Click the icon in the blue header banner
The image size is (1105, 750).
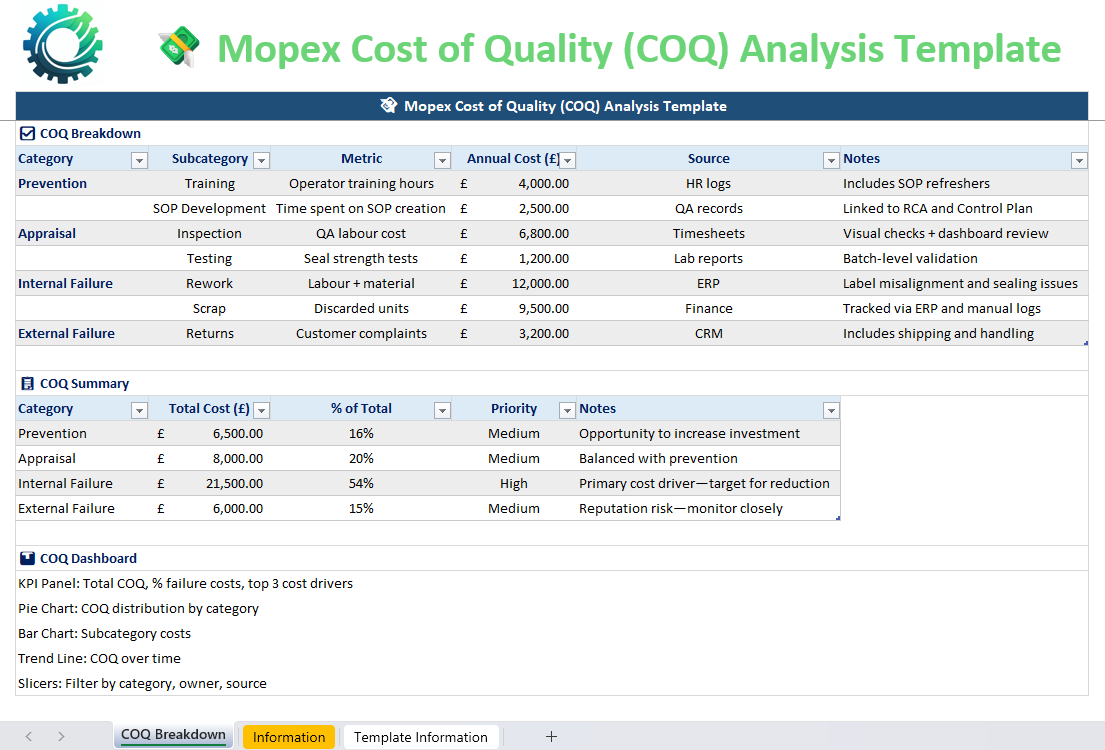click(x=389, y=106)
